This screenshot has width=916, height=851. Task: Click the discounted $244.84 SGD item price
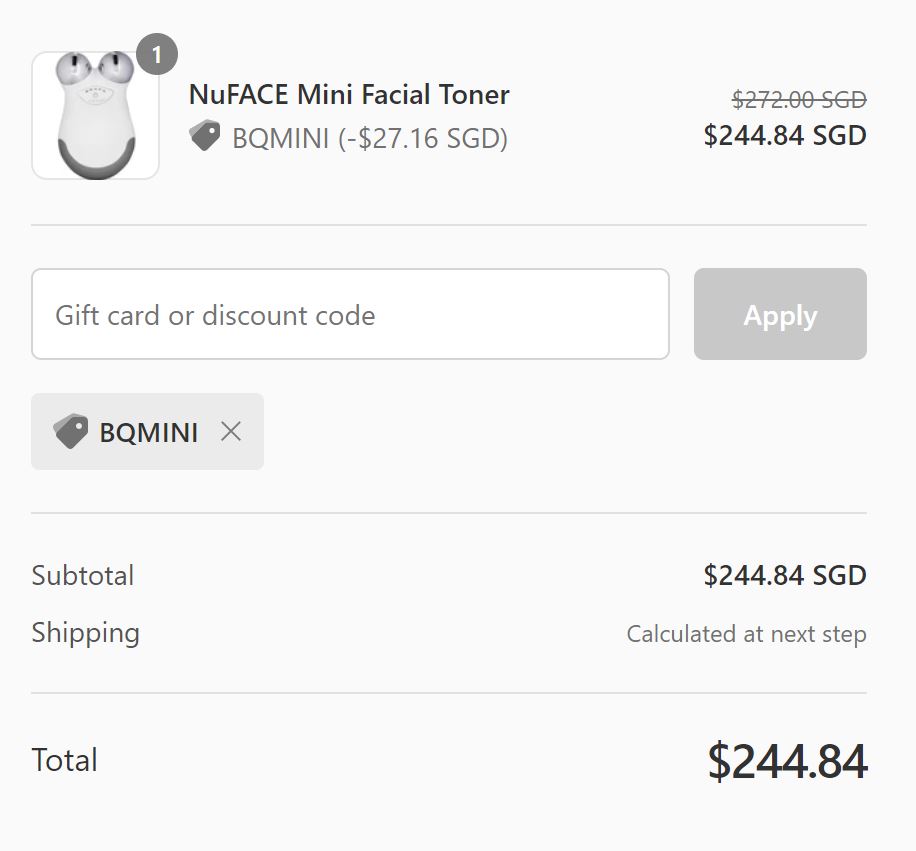tap(785, 135)
